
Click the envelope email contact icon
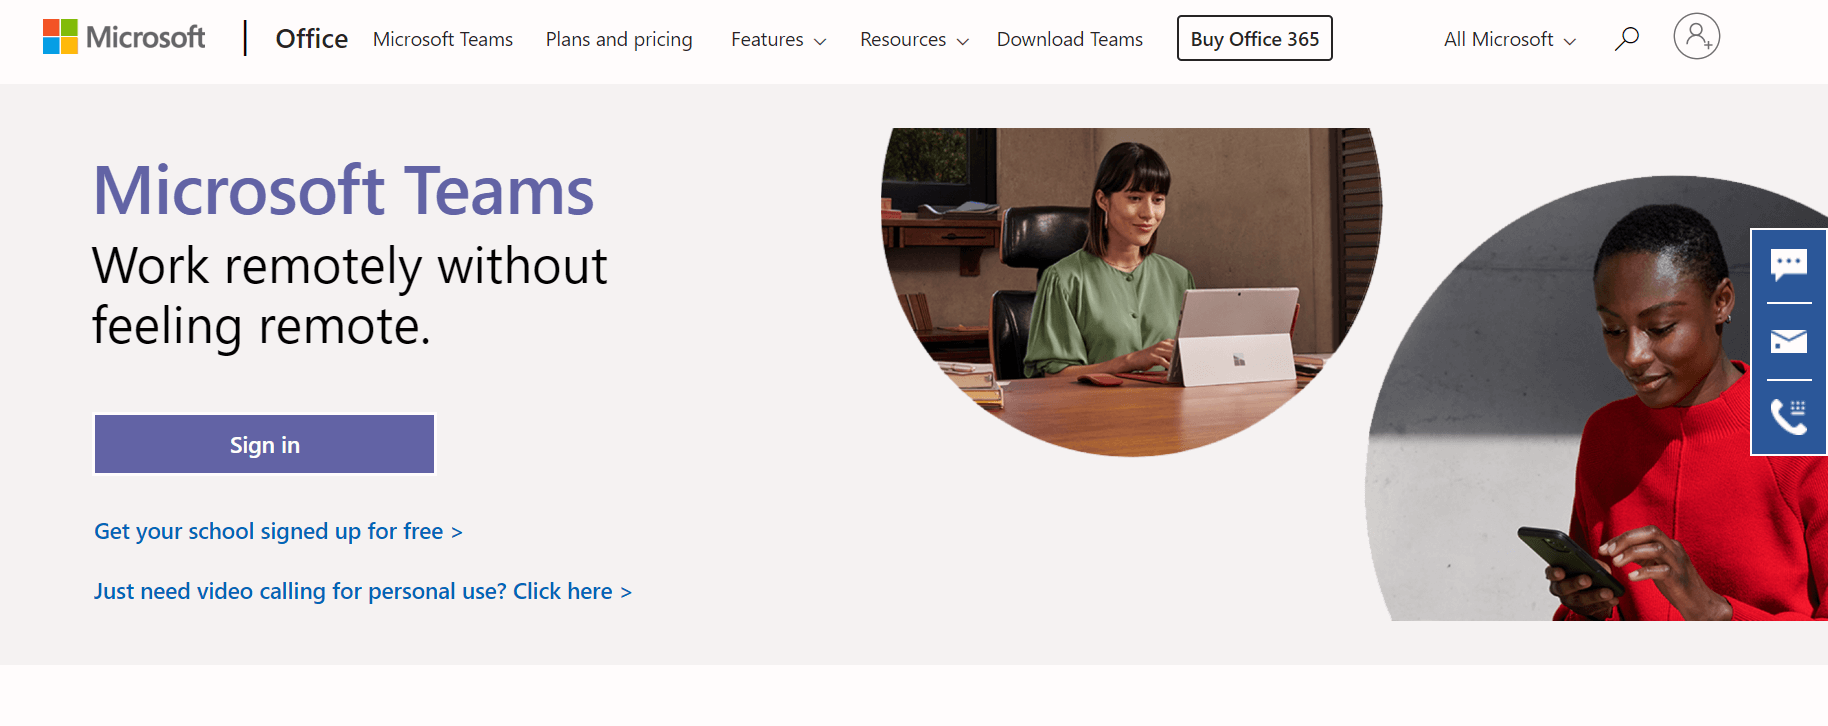click(x=1788, y=342)
